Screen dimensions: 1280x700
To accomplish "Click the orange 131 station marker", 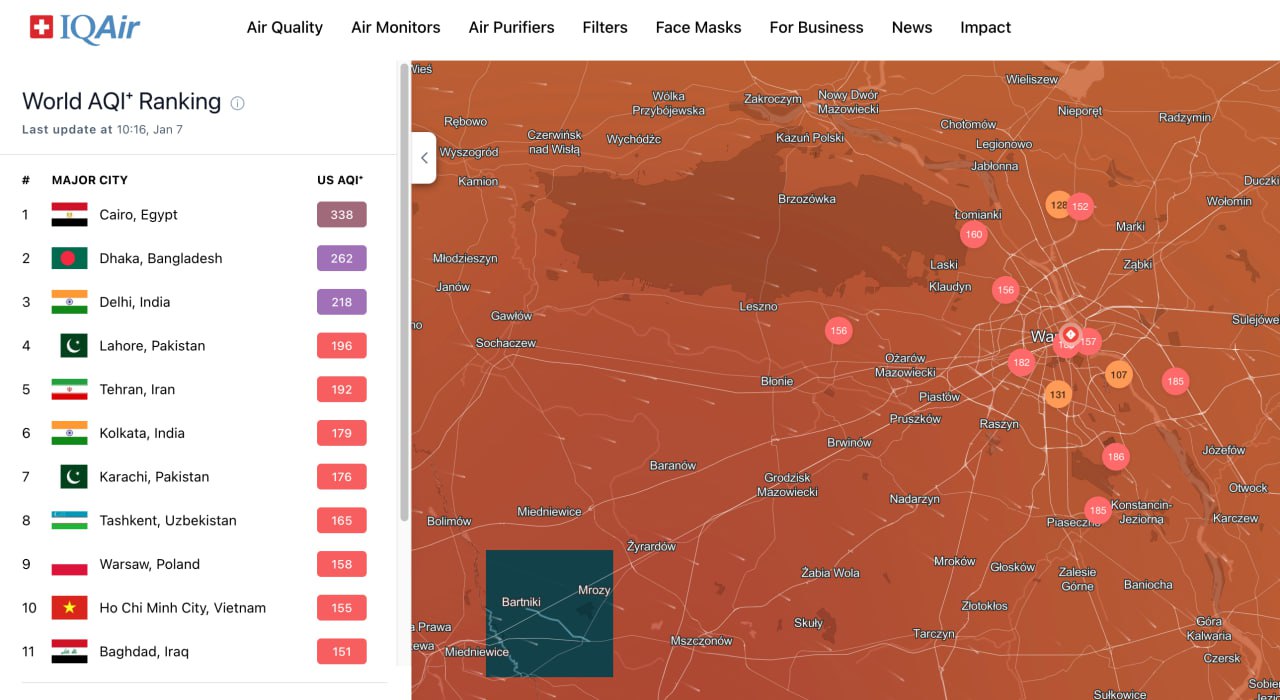I will click(1058, 394).
